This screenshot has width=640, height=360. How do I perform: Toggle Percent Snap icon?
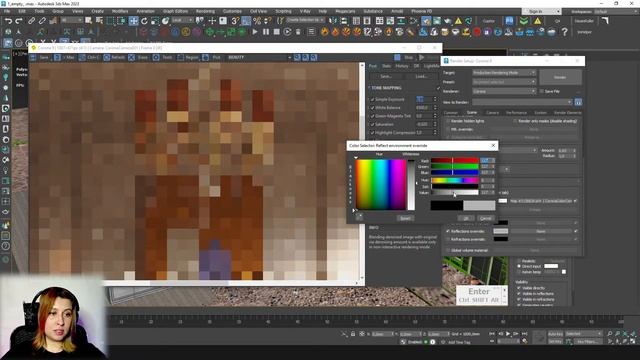click(257, 20)
